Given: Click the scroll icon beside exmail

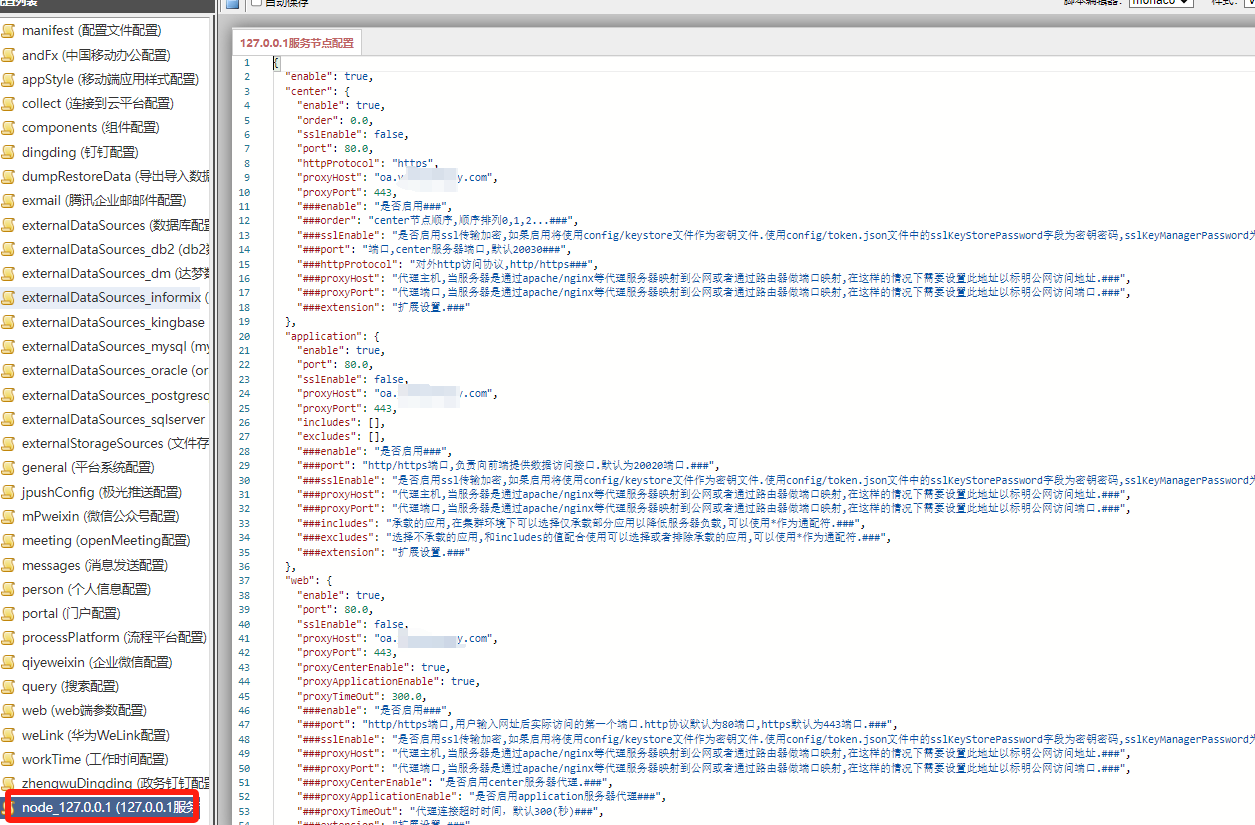Looking at the screenshot, I should [x=9, y=201].
